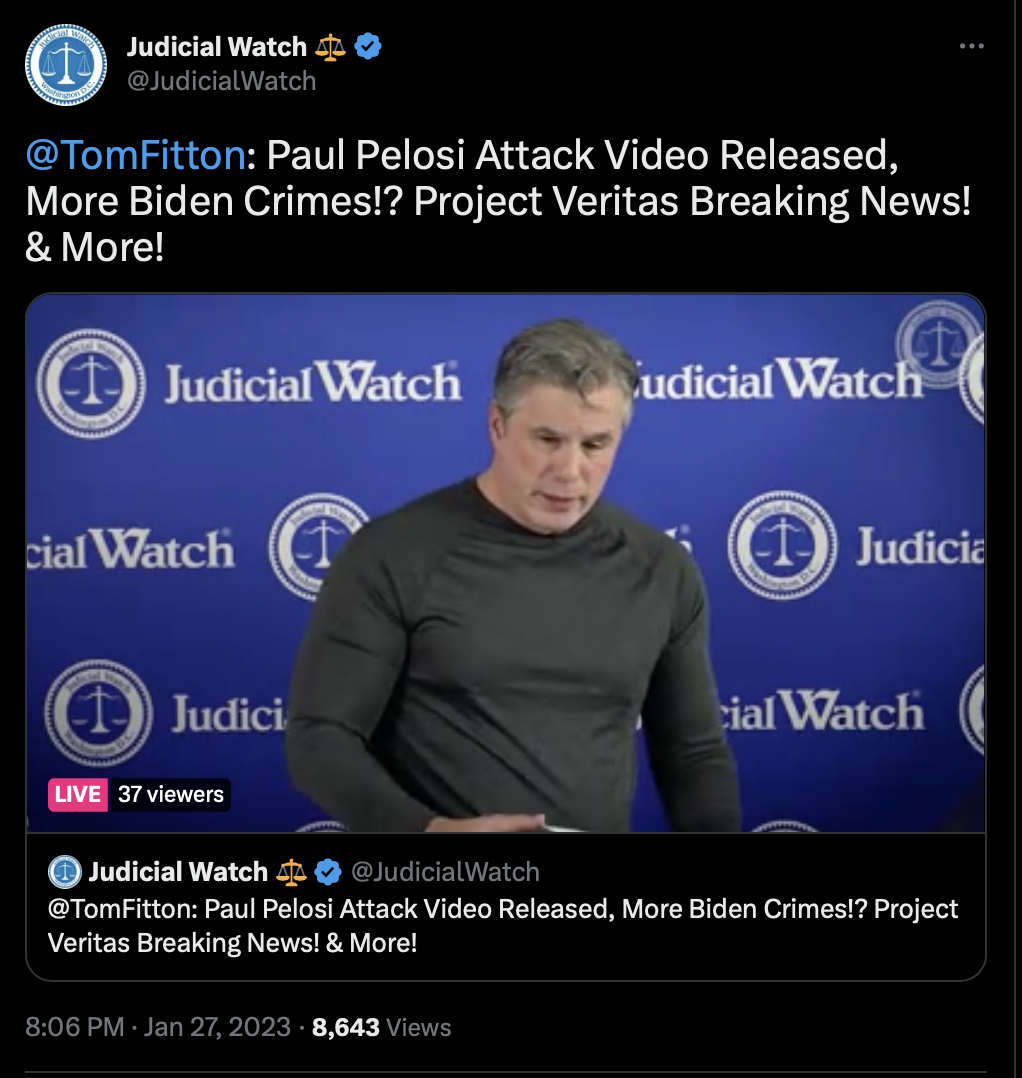Click the @JudicialWatch handle under the name
Screen dimensions: 1022x1078
(221, 81)
